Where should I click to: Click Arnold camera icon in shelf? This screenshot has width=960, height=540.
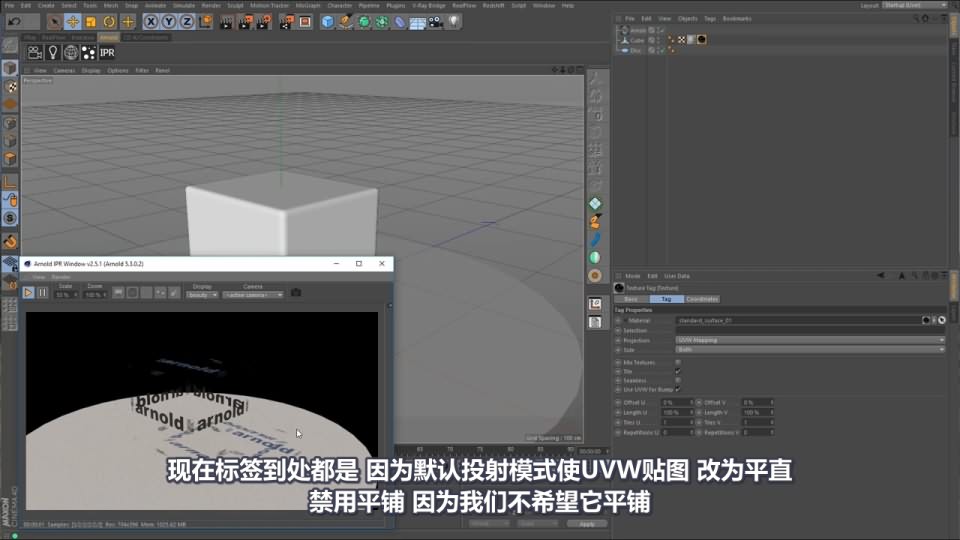pyautogui.click(x=35, y=53)
